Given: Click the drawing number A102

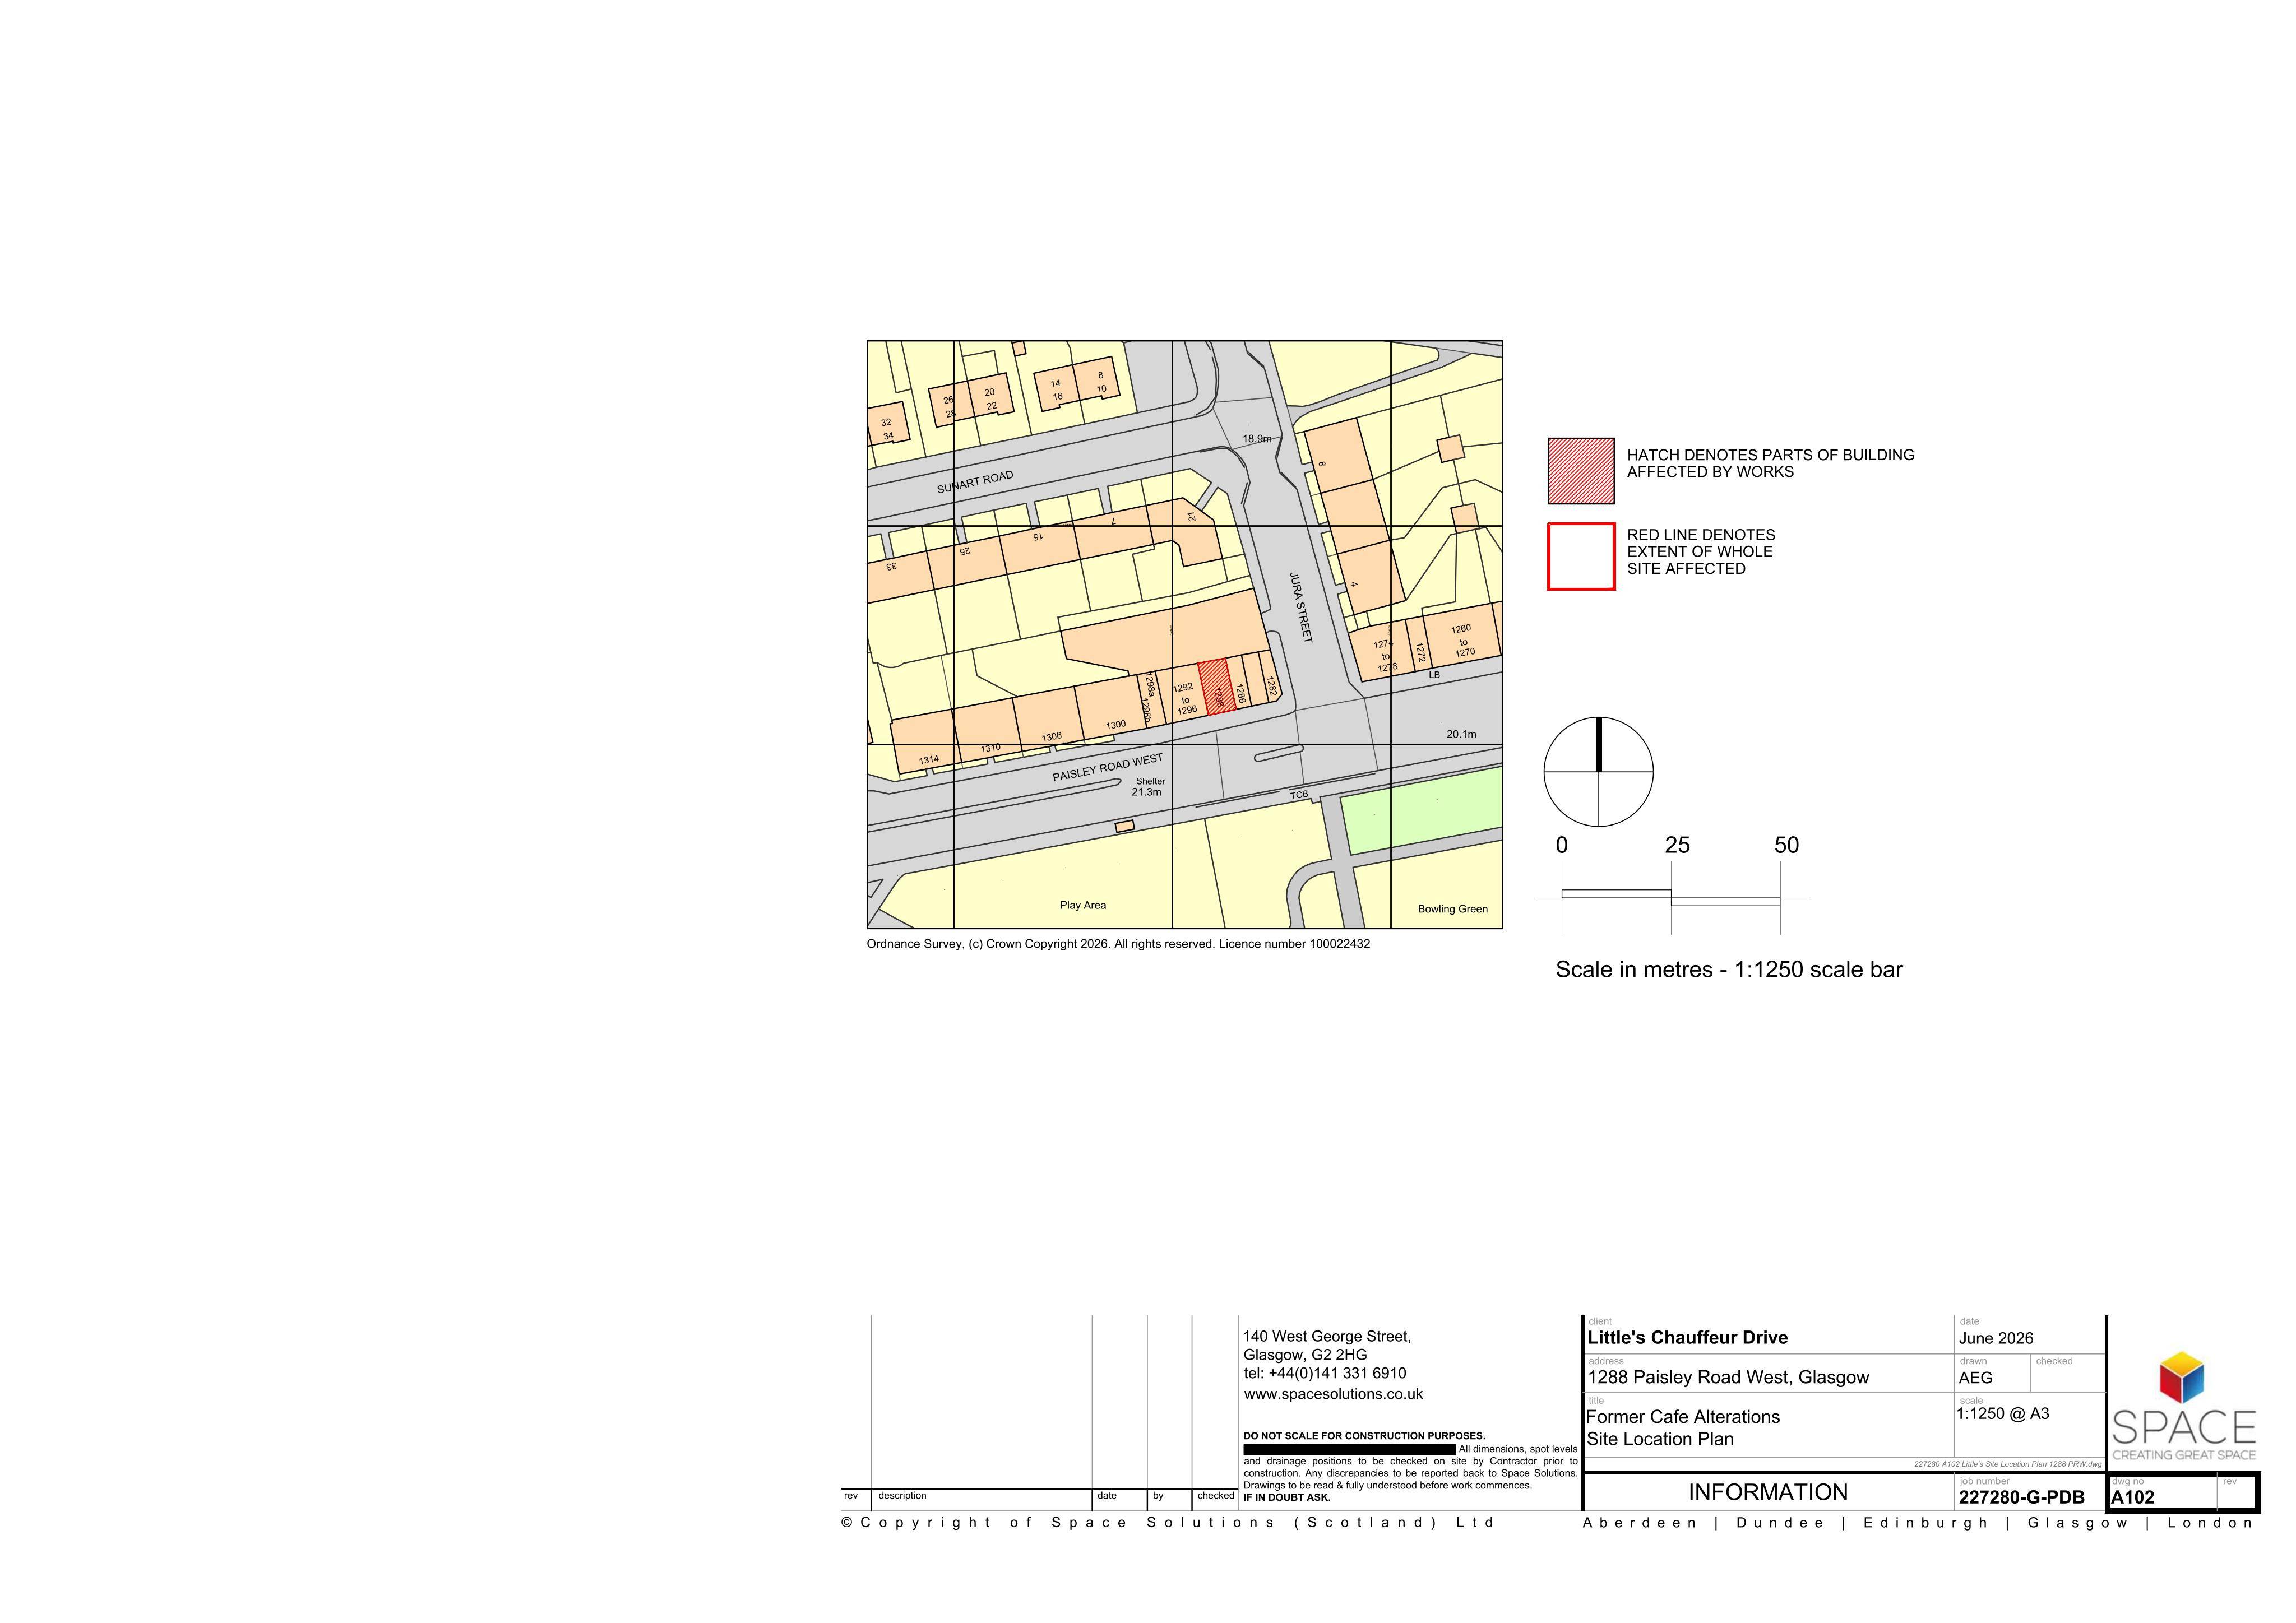Looking at the screenshot, I should pyautogui.click(x=2133, y=1497).
